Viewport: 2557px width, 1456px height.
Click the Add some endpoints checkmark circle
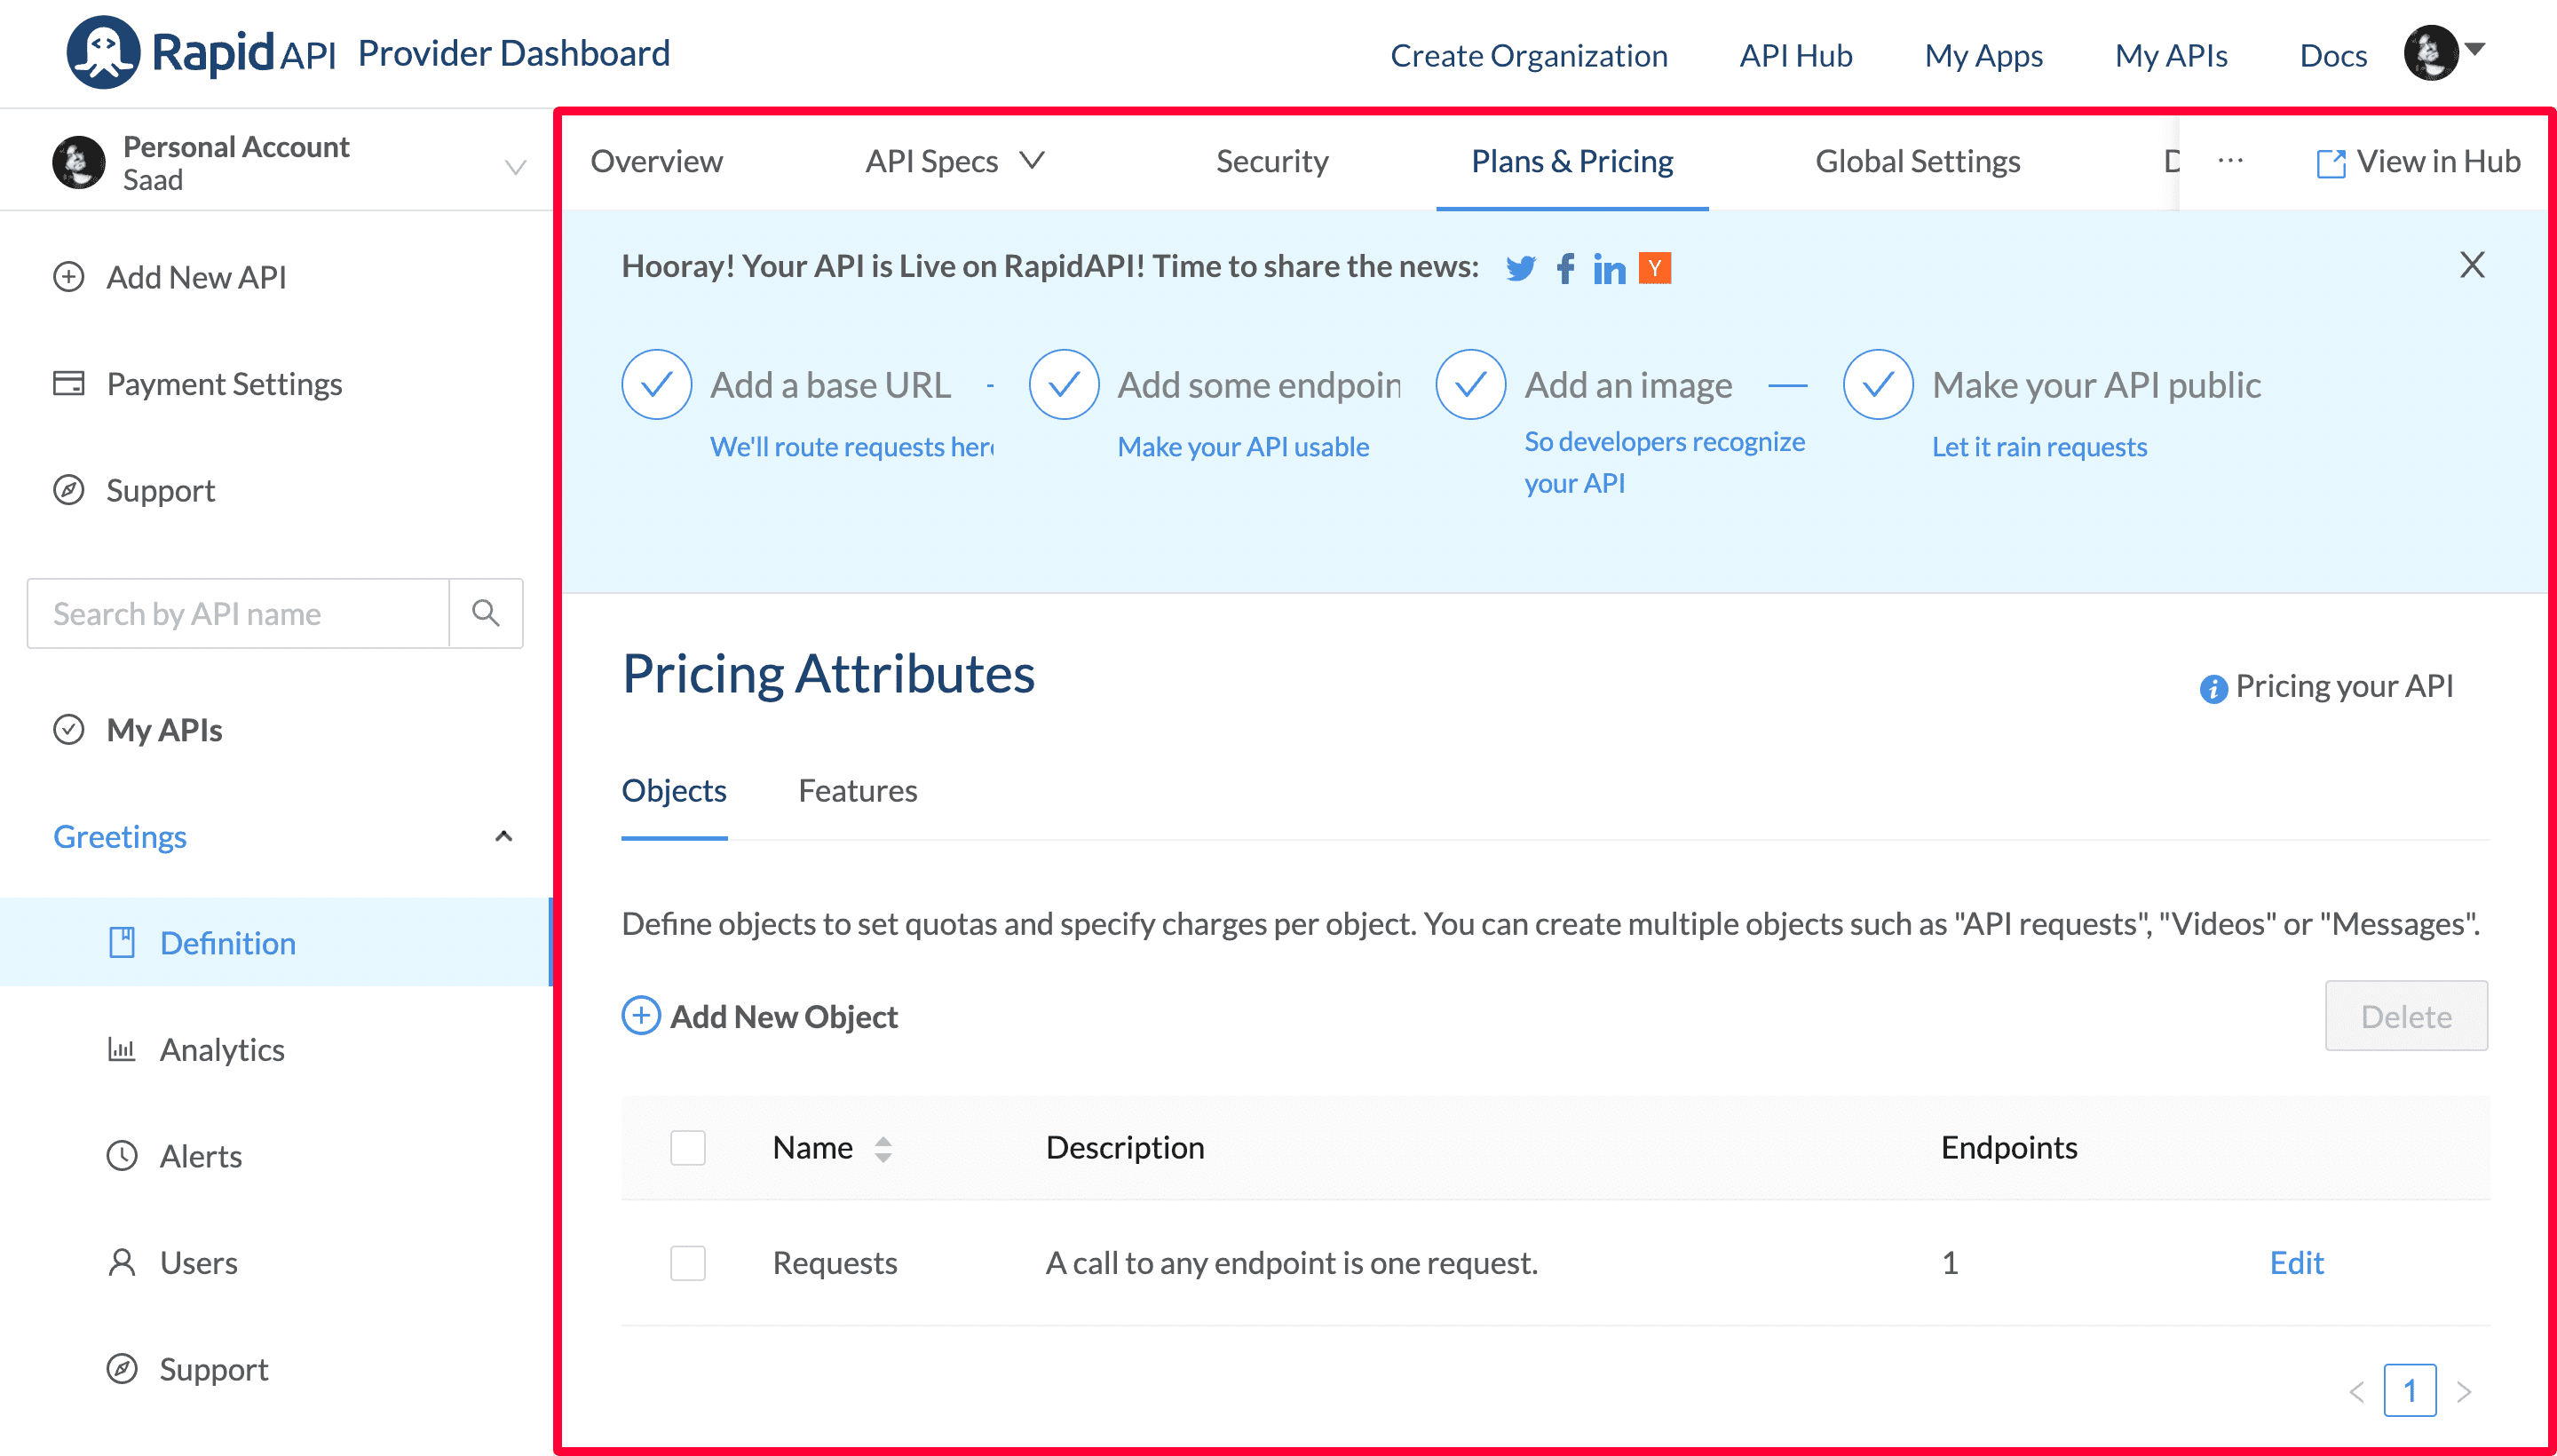pos(1064,384)
